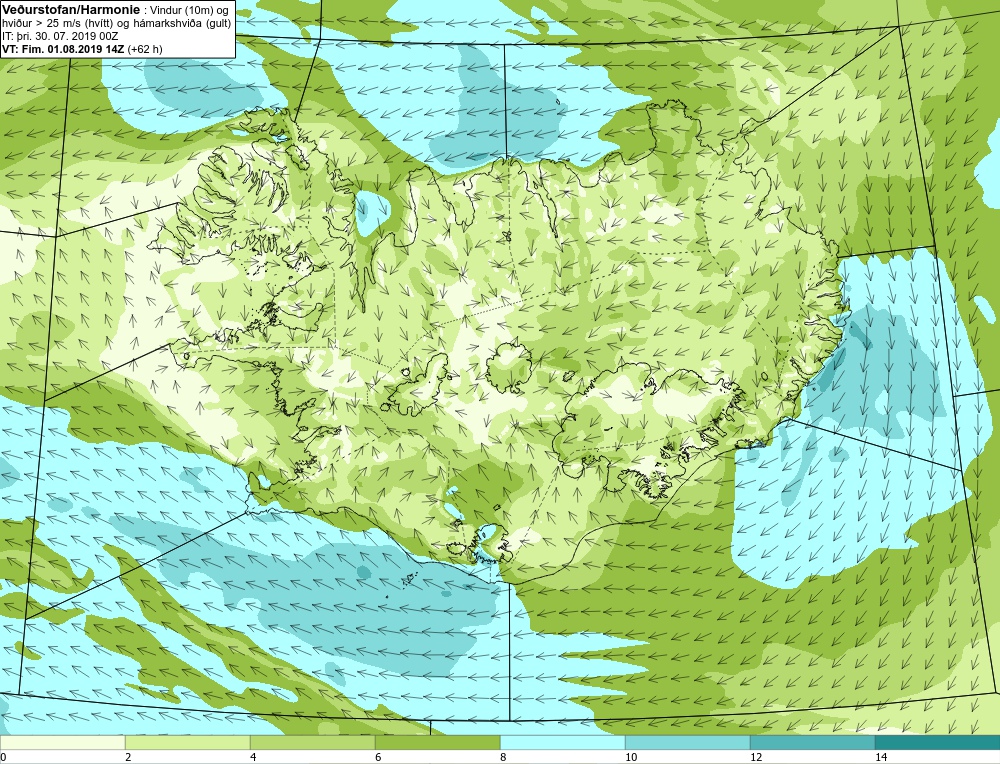Click the 'VT: Fim. 01.08.2019 14Z' valid time
Screen dimensions: 1000x764
tap(63, 49)
